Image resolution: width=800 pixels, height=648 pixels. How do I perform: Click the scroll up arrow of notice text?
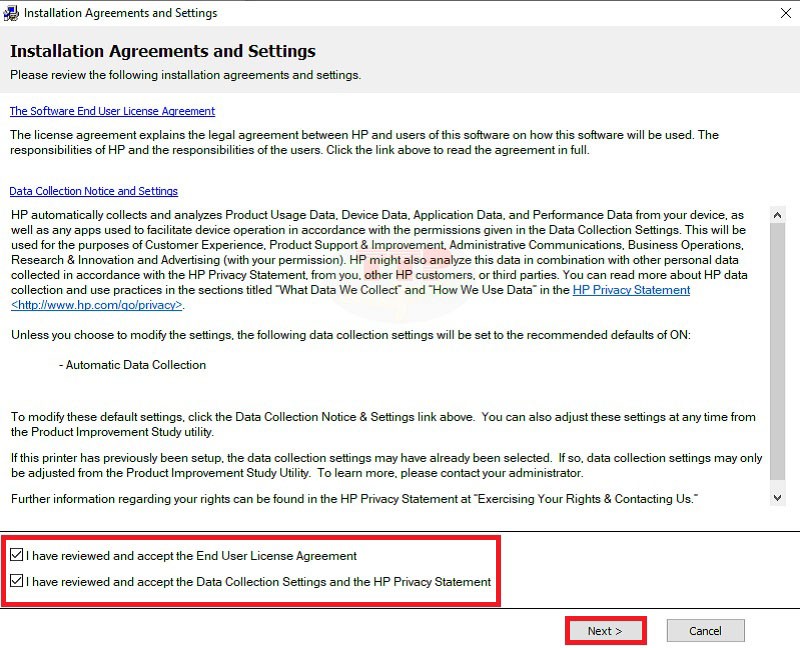point(777,215)
